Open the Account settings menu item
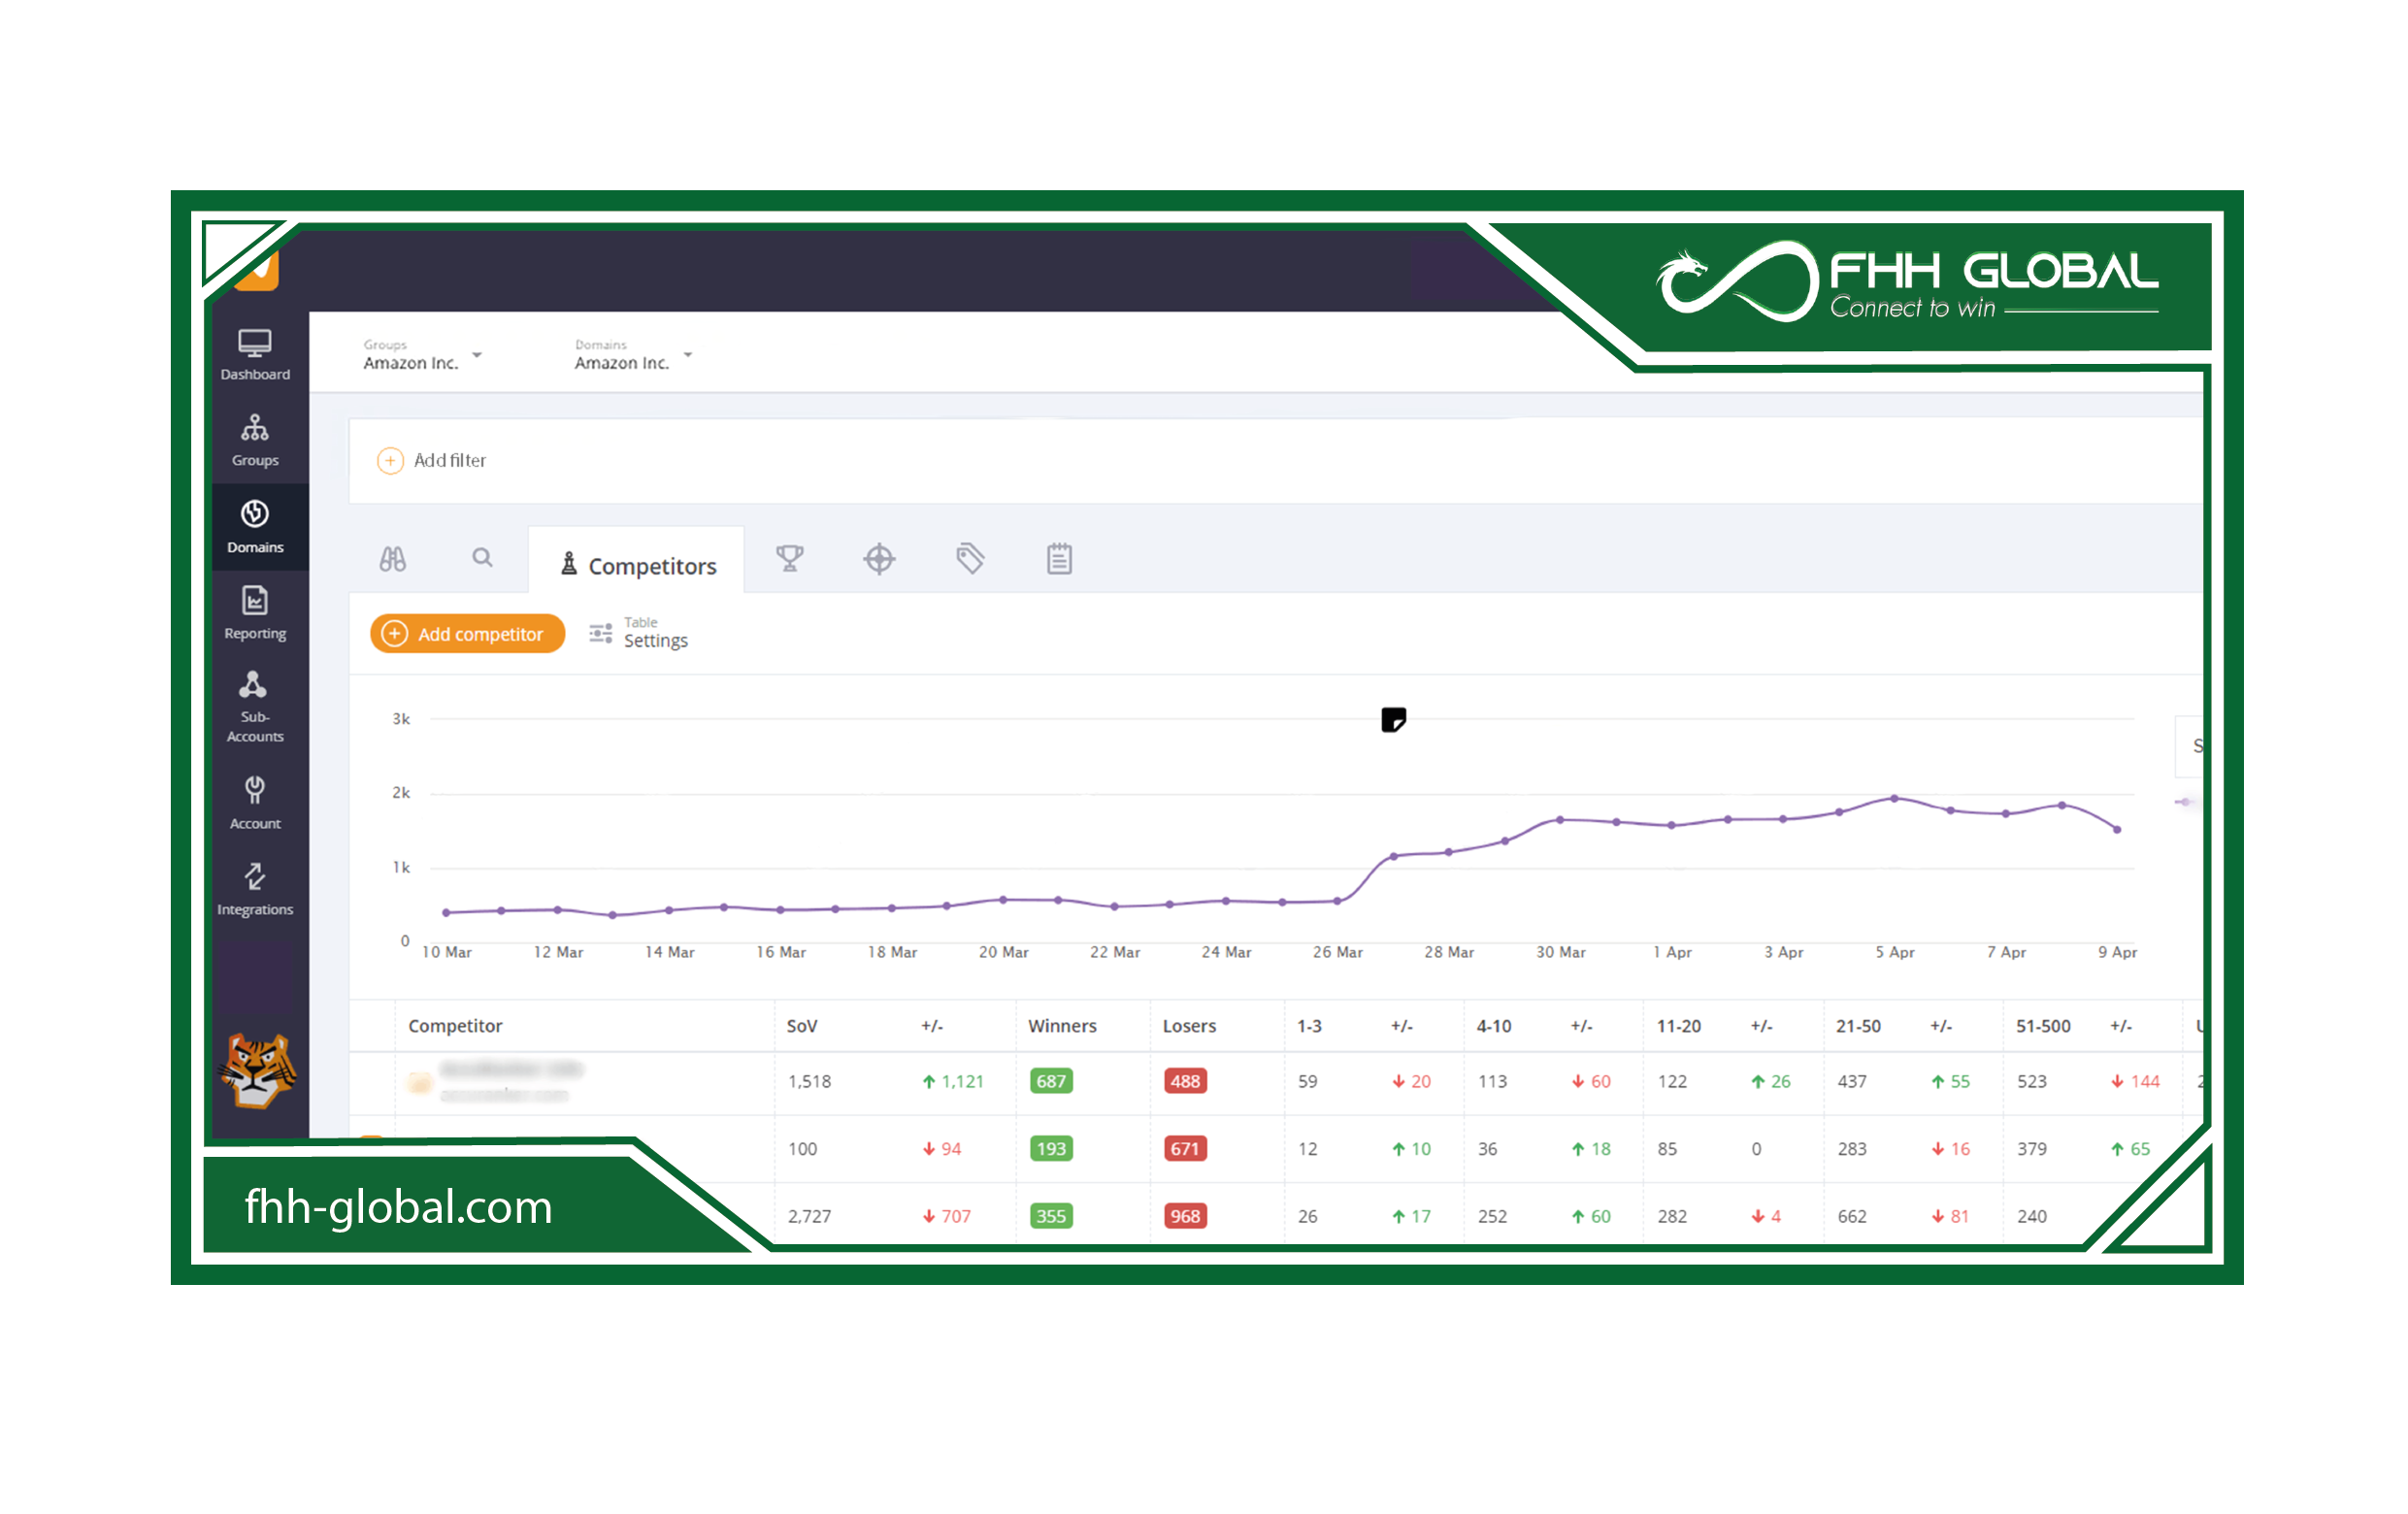Viewport: 2408px width, 1514px height. click(x=255, y=800)
